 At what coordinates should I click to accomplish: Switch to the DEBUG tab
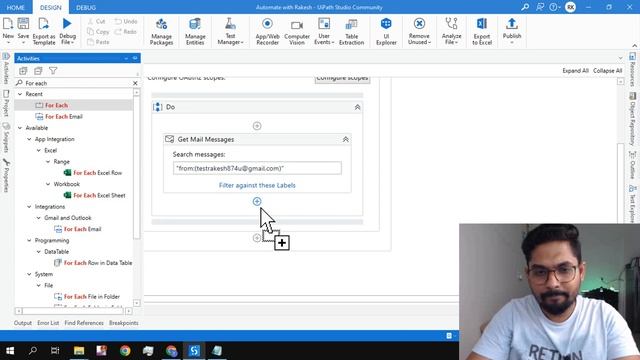(86, 7)
